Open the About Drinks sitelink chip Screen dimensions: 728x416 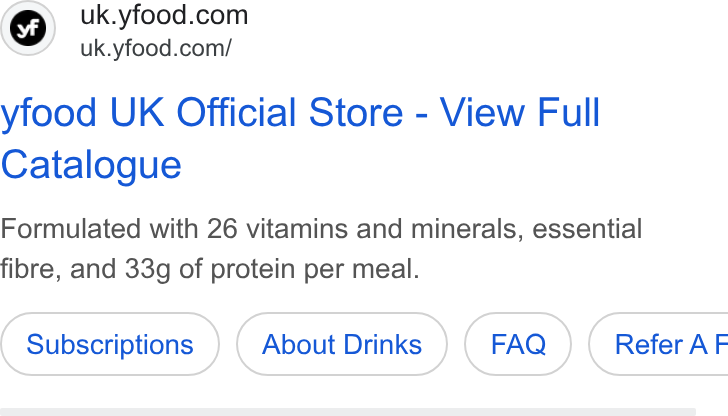[x=342, y=344]
